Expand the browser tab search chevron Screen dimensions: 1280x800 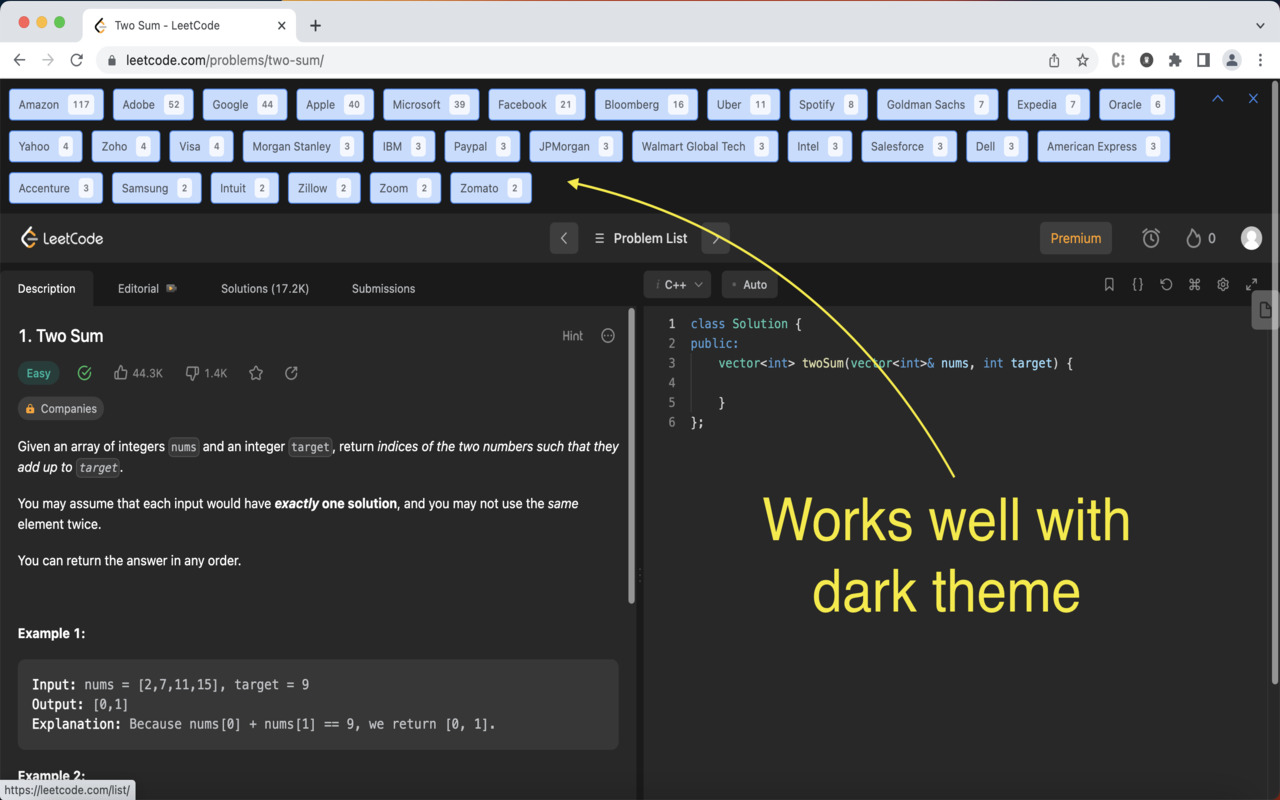[x=1260, y=25]
